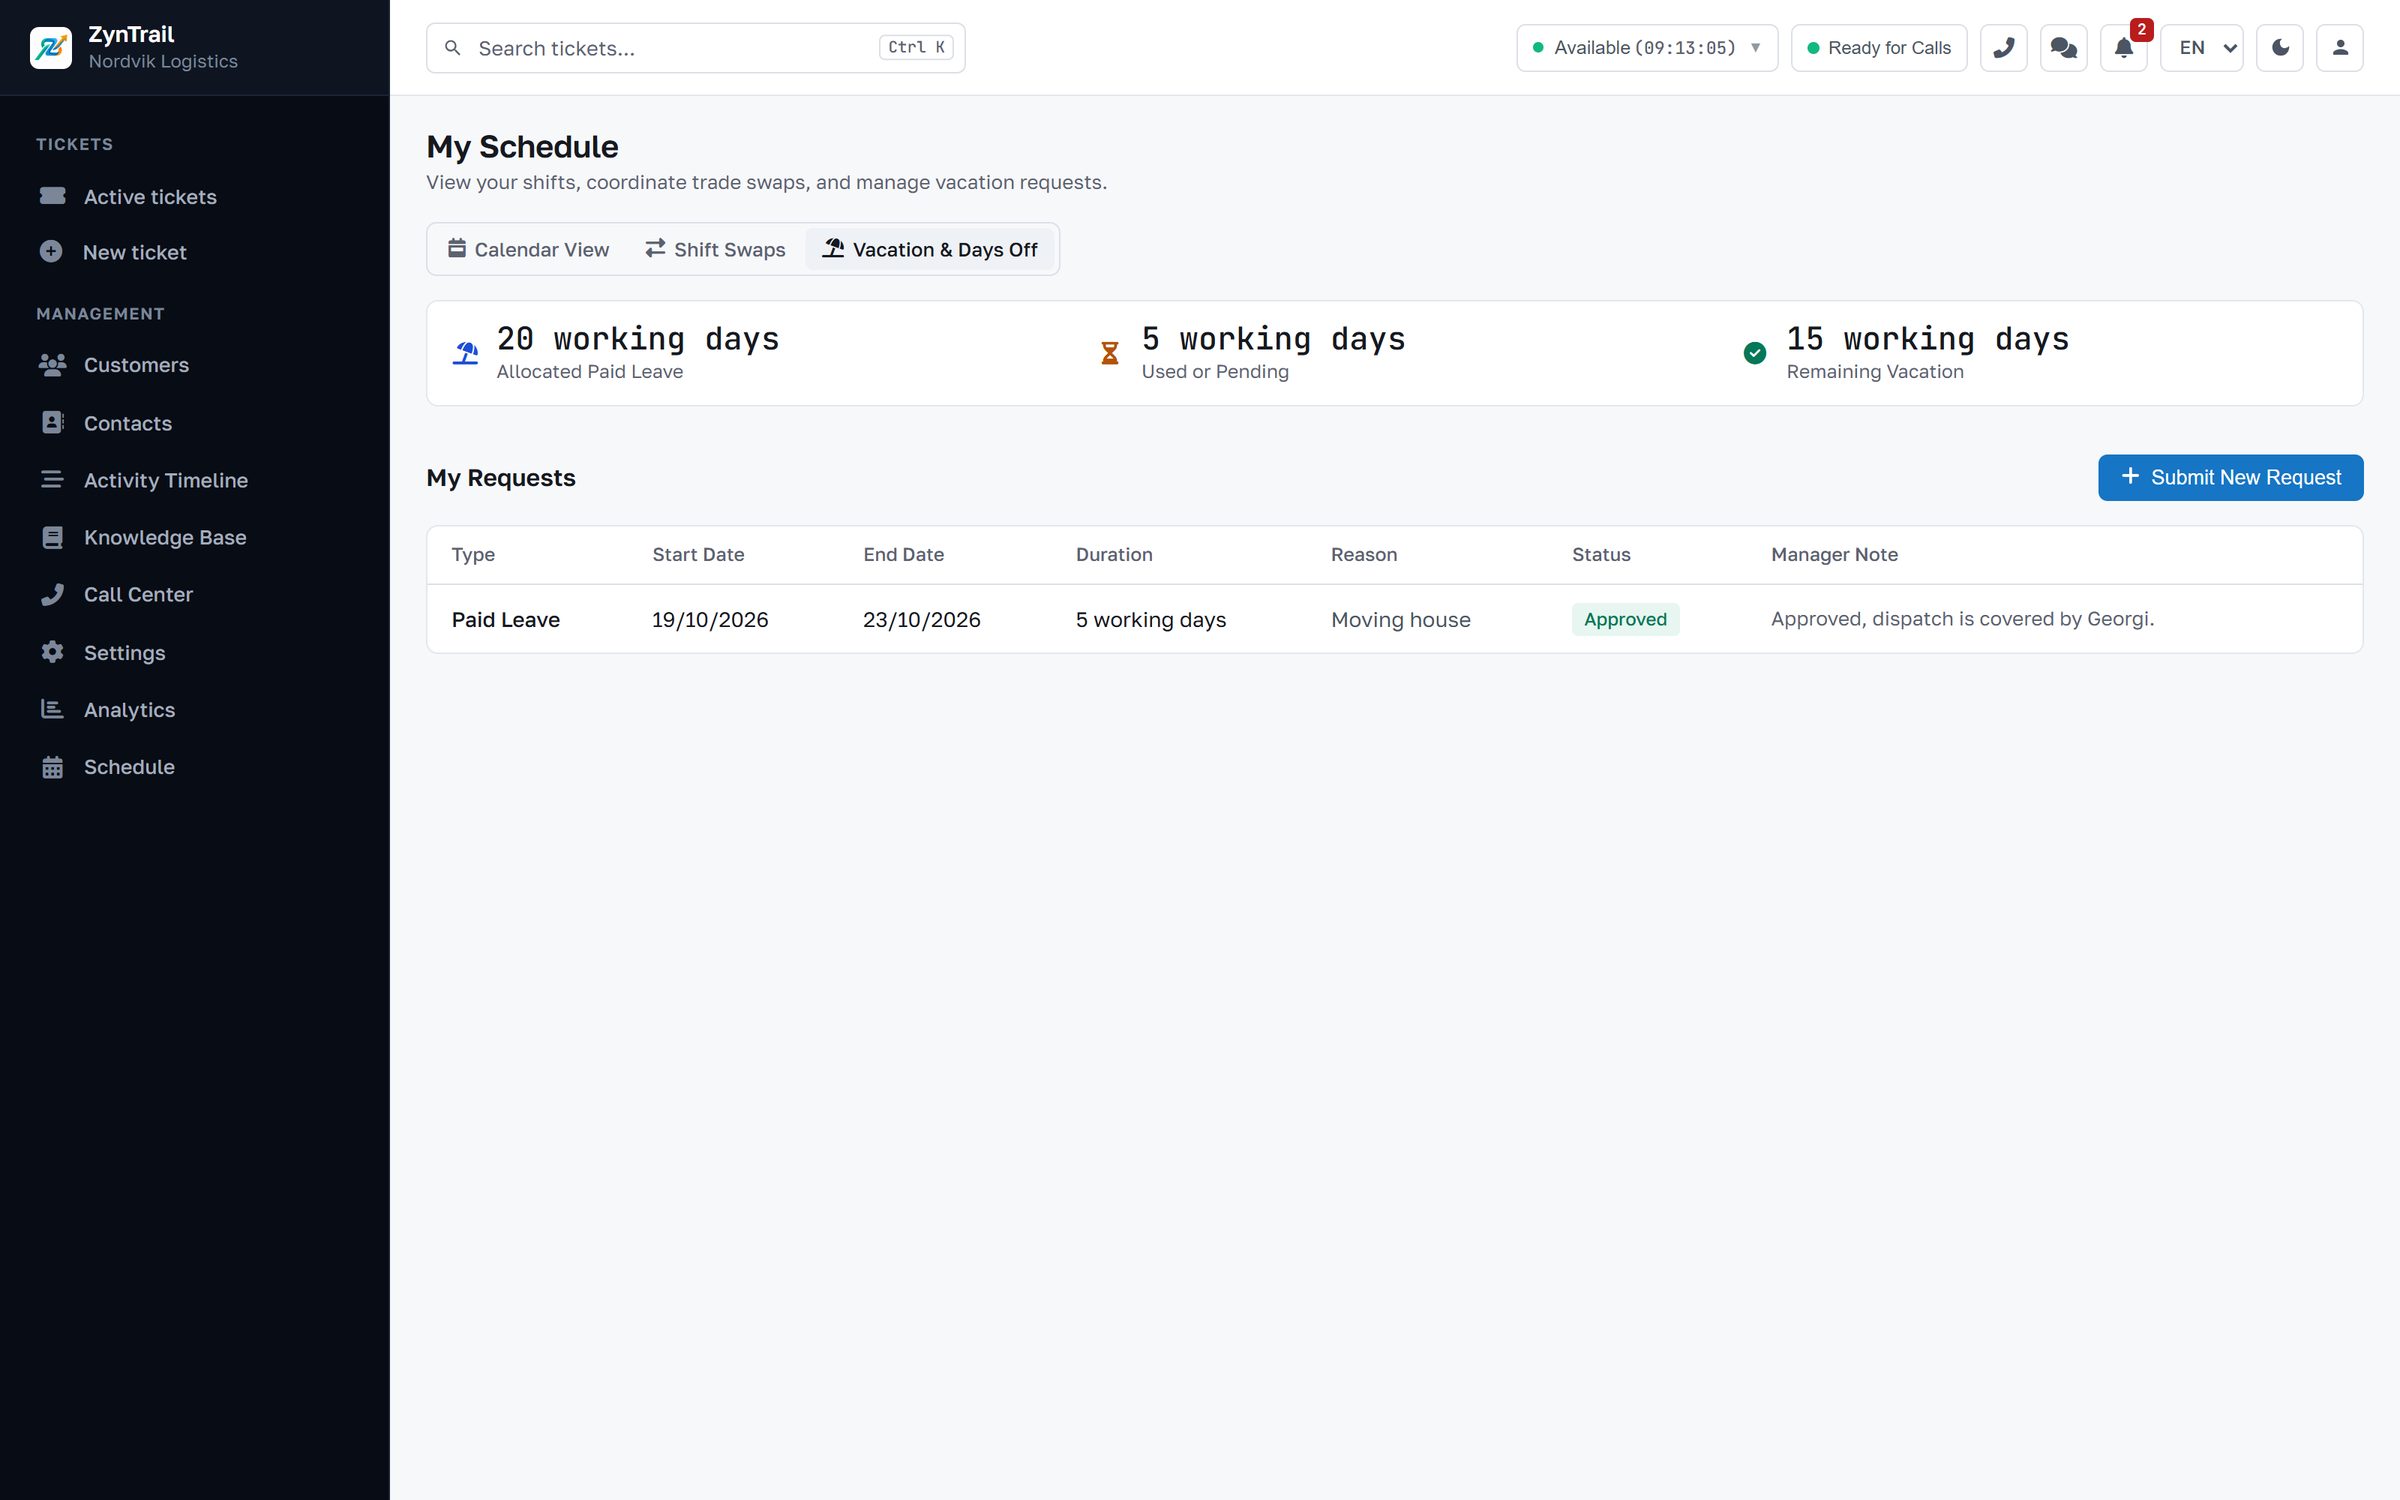2400x1500 pixels.
Task: Click the user profile icon
Action: pyautogui.click(x=2339, y=48)
